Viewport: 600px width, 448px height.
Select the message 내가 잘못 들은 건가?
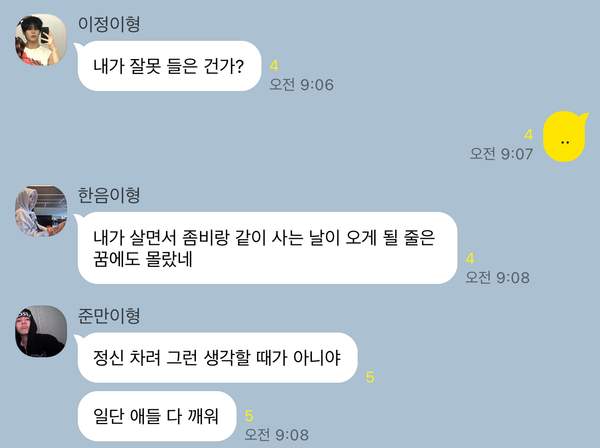point(169,66)
